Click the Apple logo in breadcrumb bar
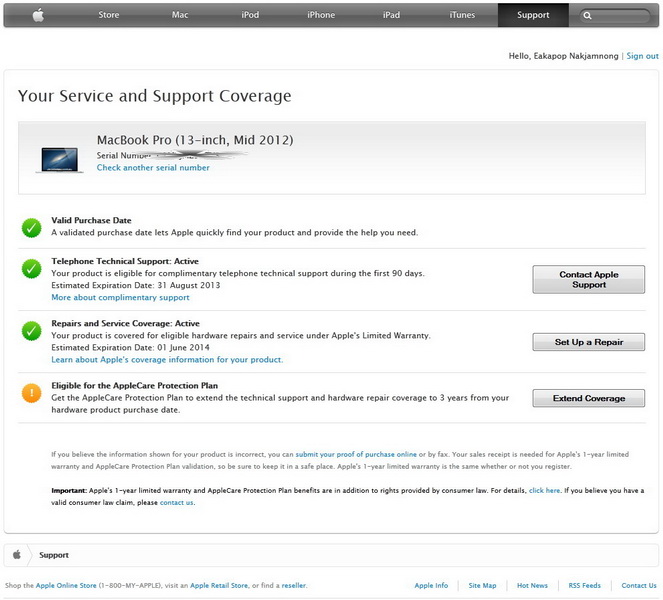 click(17, 554)
